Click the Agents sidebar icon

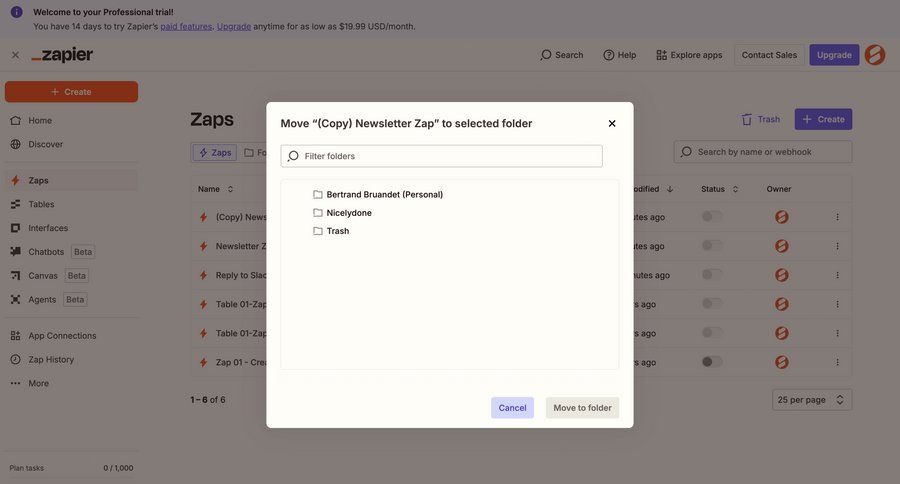pos(15,300)
